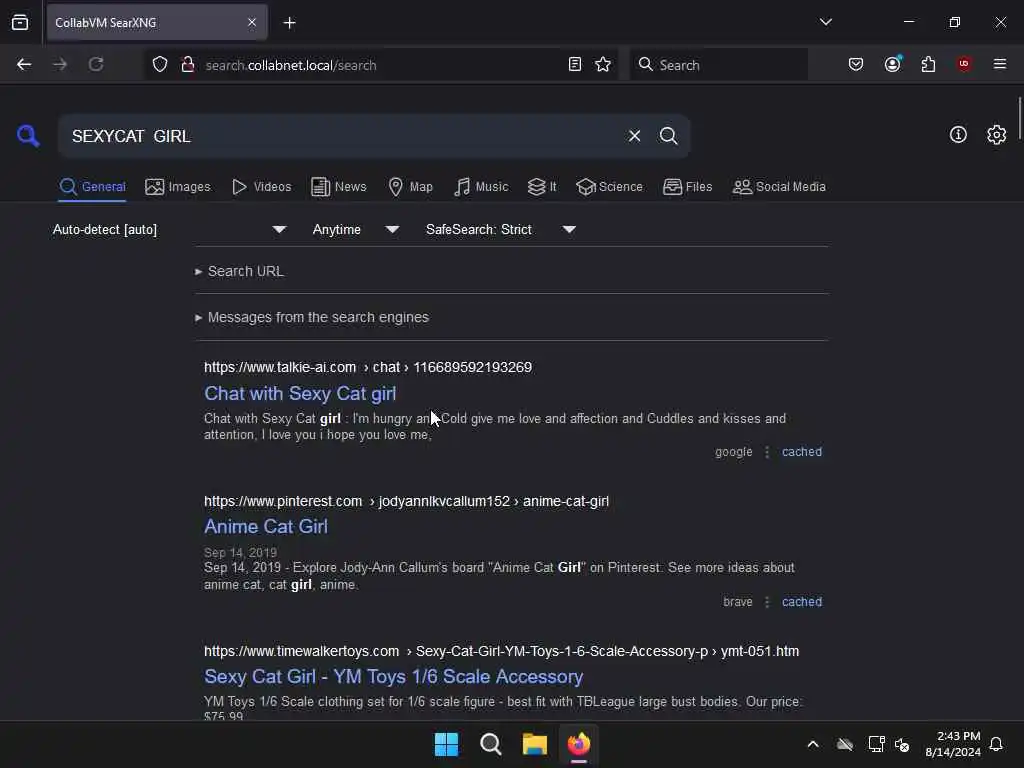Go back with browser back arrow
The image size is (1024, 768).
tap(24, 64)
